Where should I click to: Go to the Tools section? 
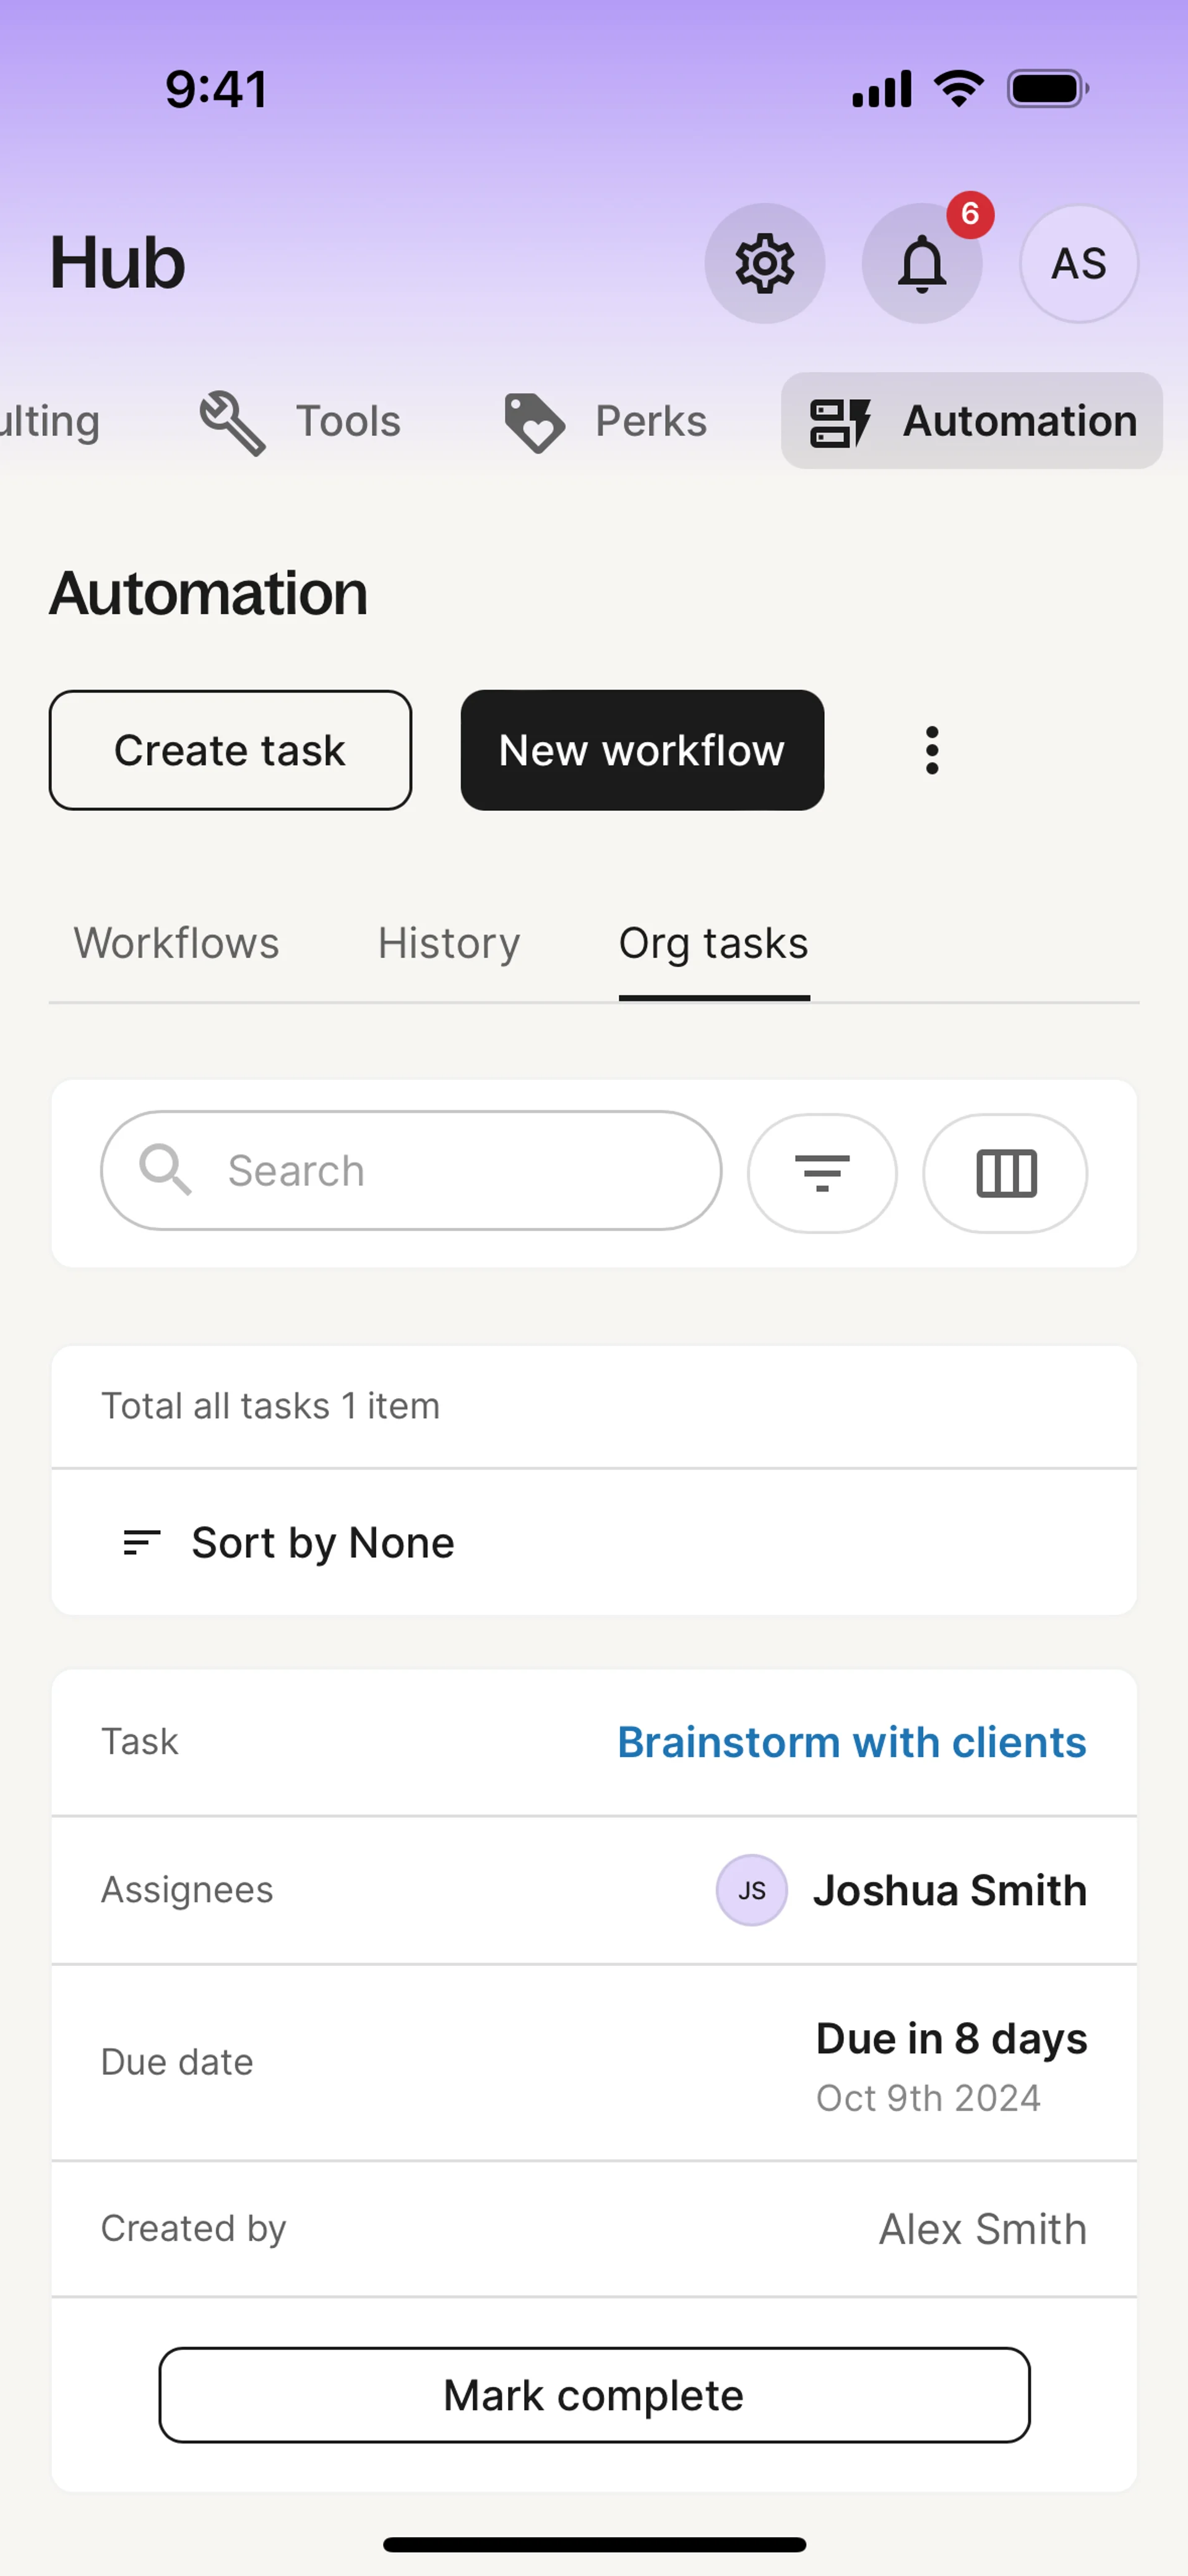[x=300, y=421]
